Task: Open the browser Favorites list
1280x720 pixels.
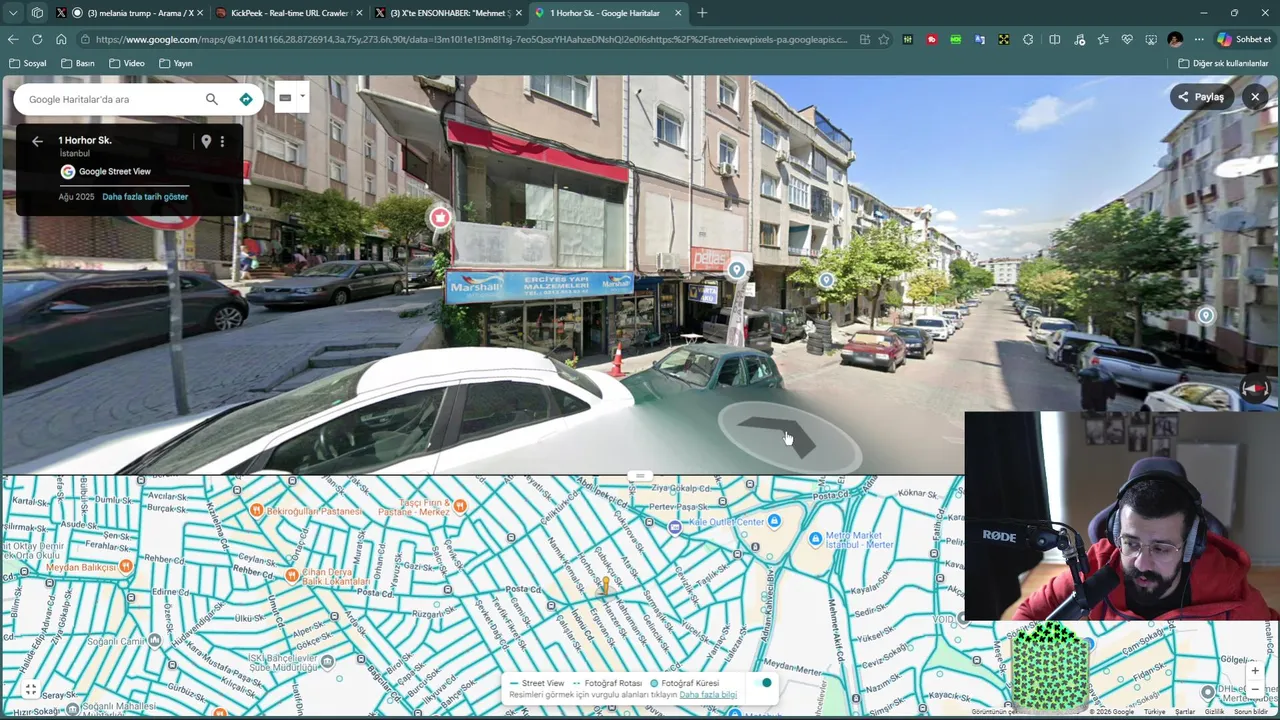Action: point(1103,39)
